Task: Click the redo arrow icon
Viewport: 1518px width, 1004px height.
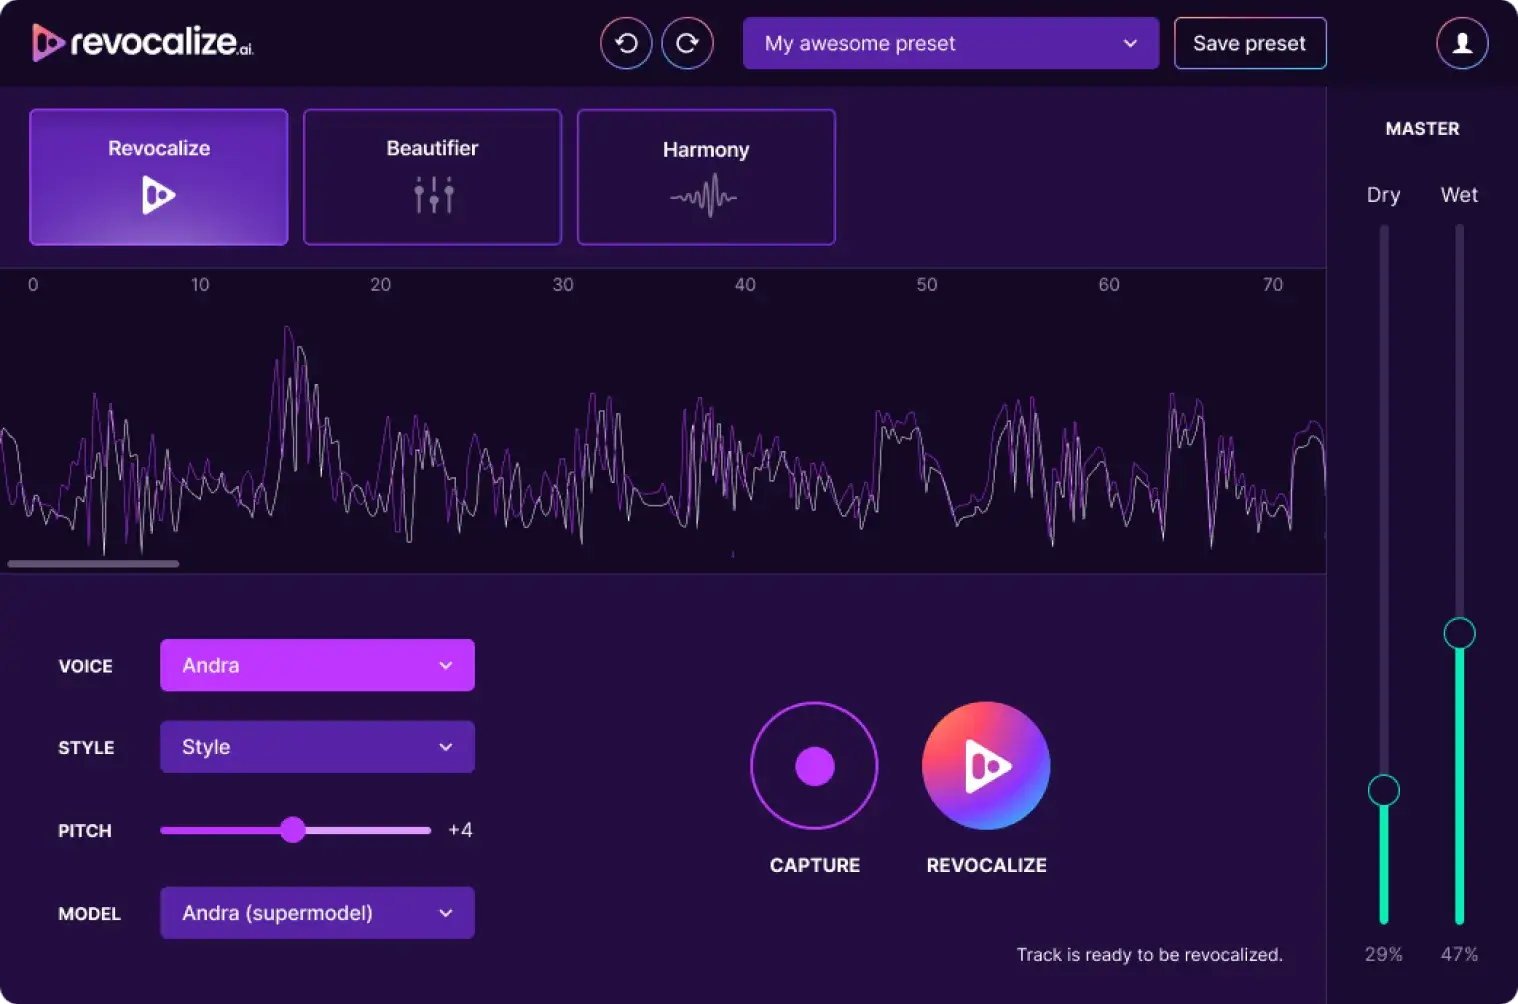Action: [x=688, y=43]
